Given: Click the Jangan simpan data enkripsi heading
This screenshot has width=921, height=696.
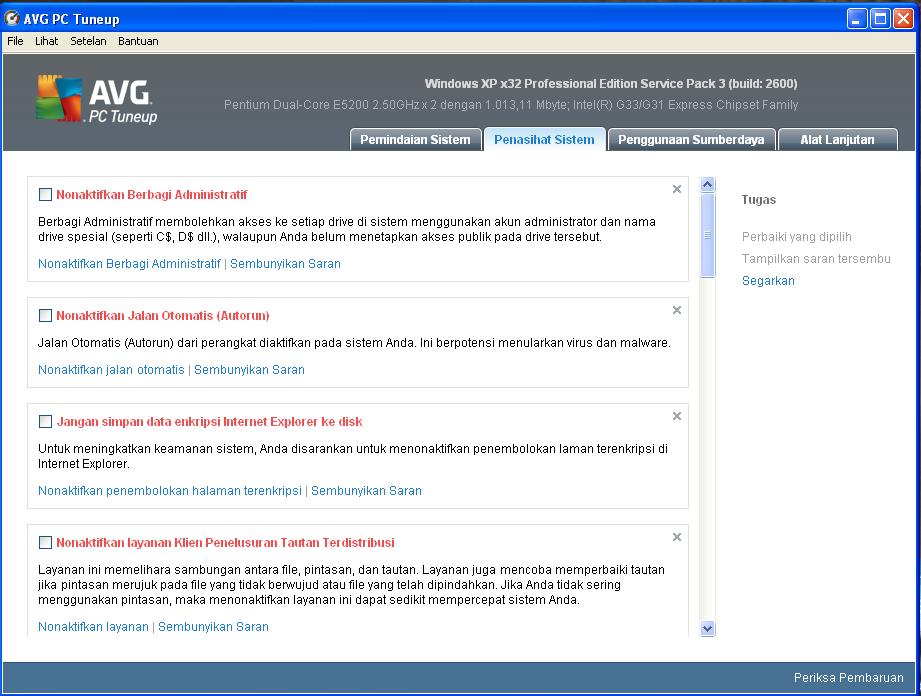Looking at the screenshot, I should pyautogui.click(x=209, y=421).
